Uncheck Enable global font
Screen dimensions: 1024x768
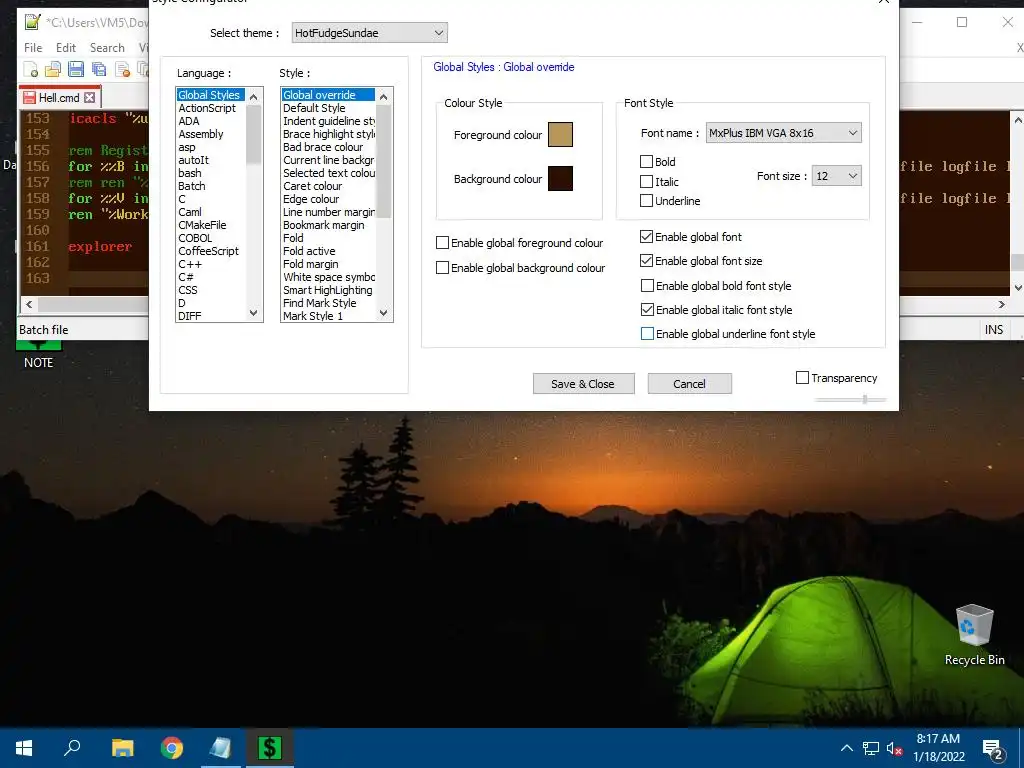[x=647, y=236]
